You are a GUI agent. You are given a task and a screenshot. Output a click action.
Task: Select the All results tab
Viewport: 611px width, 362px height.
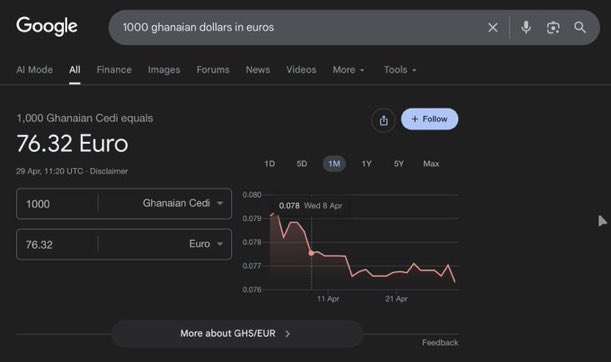click(74, 70)
